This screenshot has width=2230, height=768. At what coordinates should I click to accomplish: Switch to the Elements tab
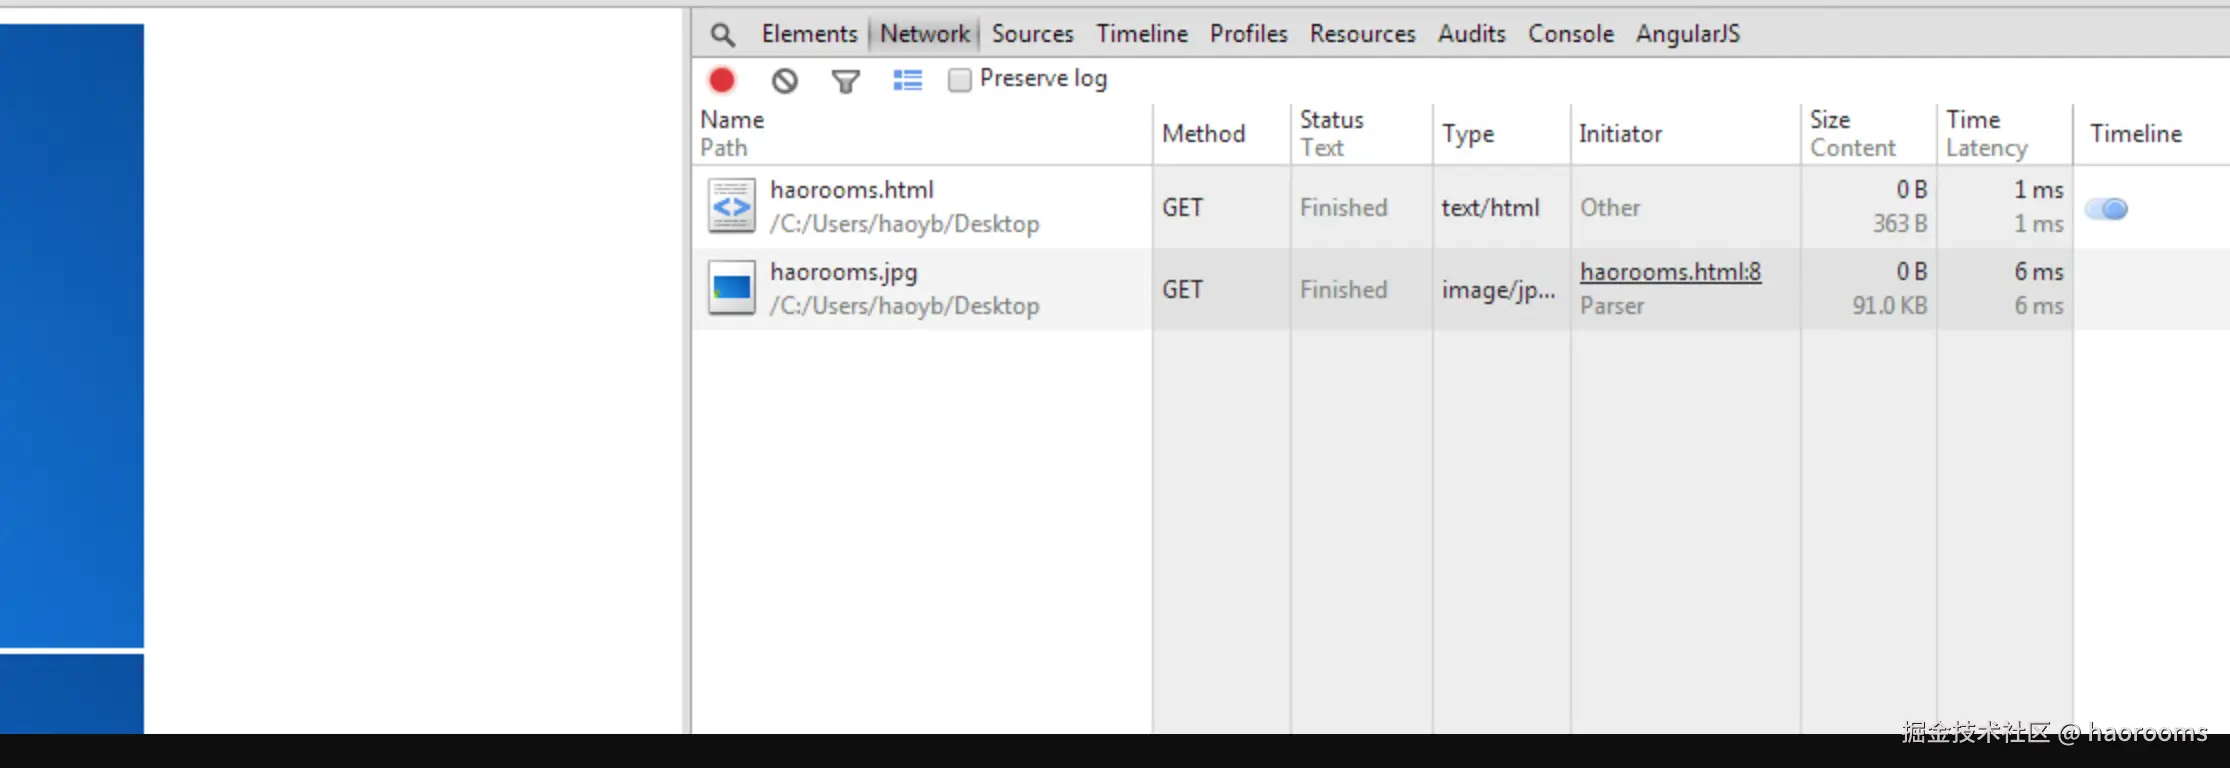point(809,34)
